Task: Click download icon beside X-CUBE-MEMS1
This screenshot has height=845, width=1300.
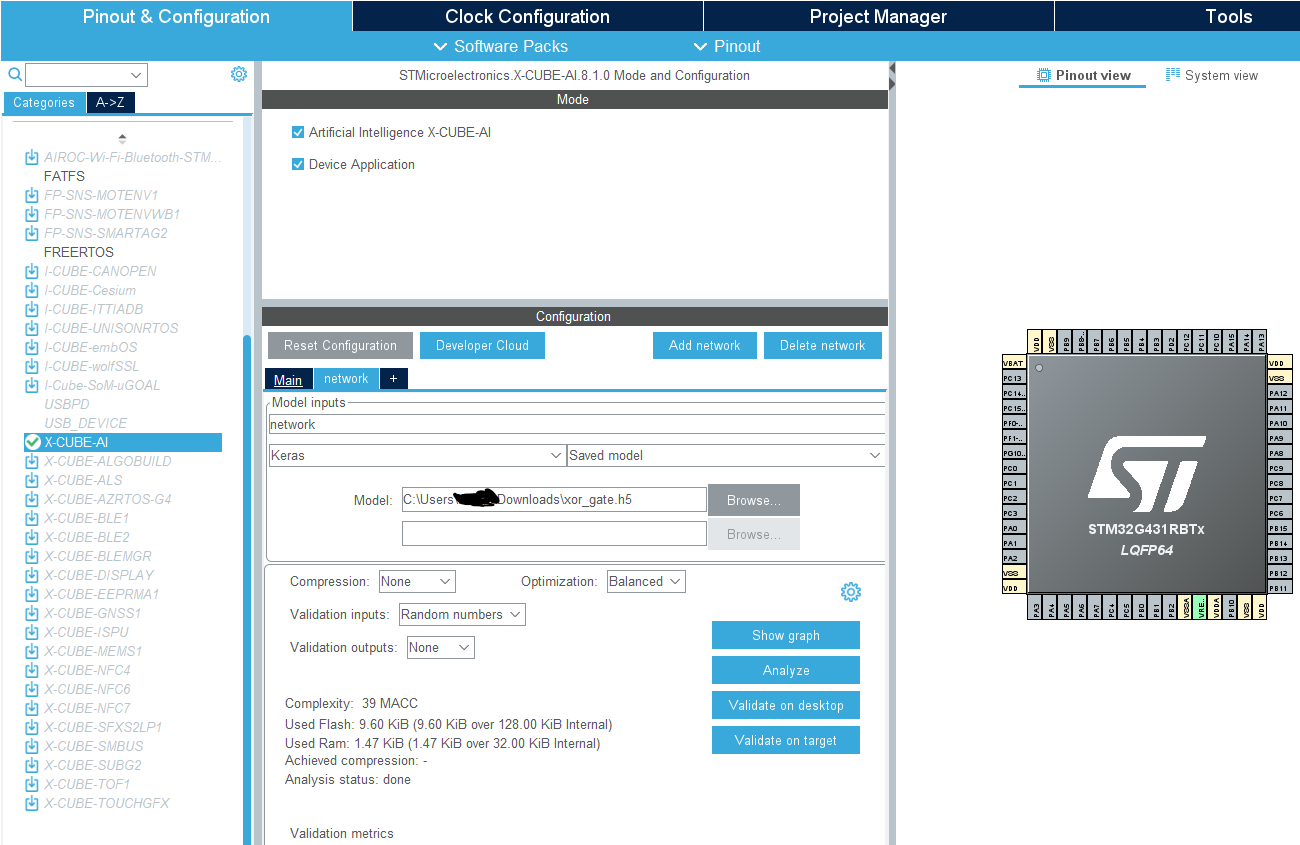Action: [32, 651]
